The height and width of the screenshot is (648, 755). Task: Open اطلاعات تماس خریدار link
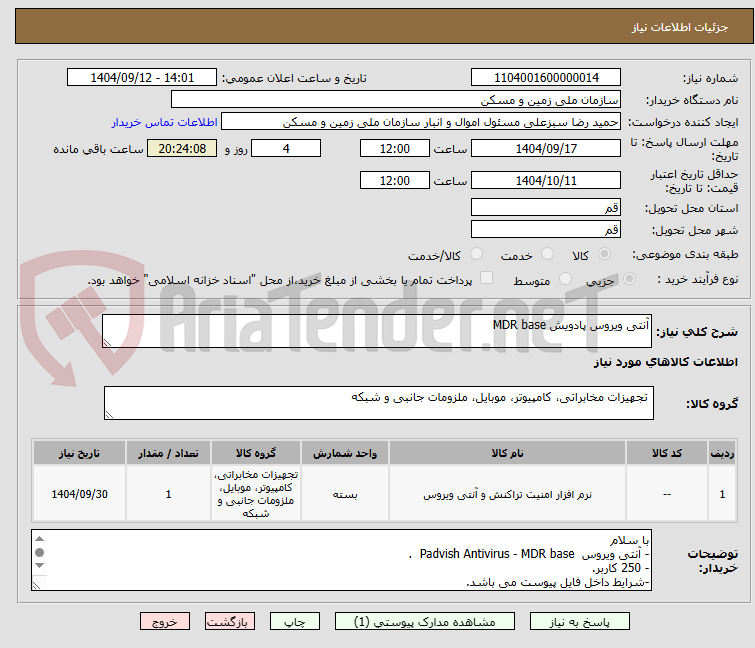pos(165,122)
